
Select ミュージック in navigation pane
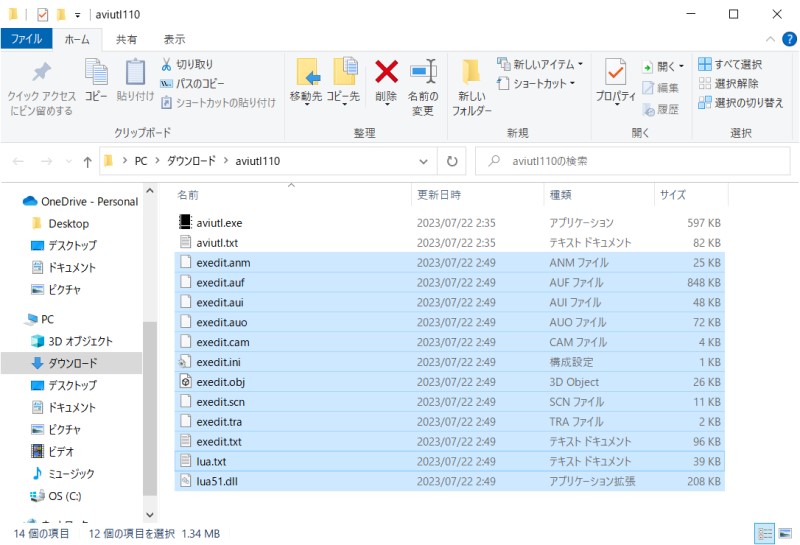pos(63,474)
